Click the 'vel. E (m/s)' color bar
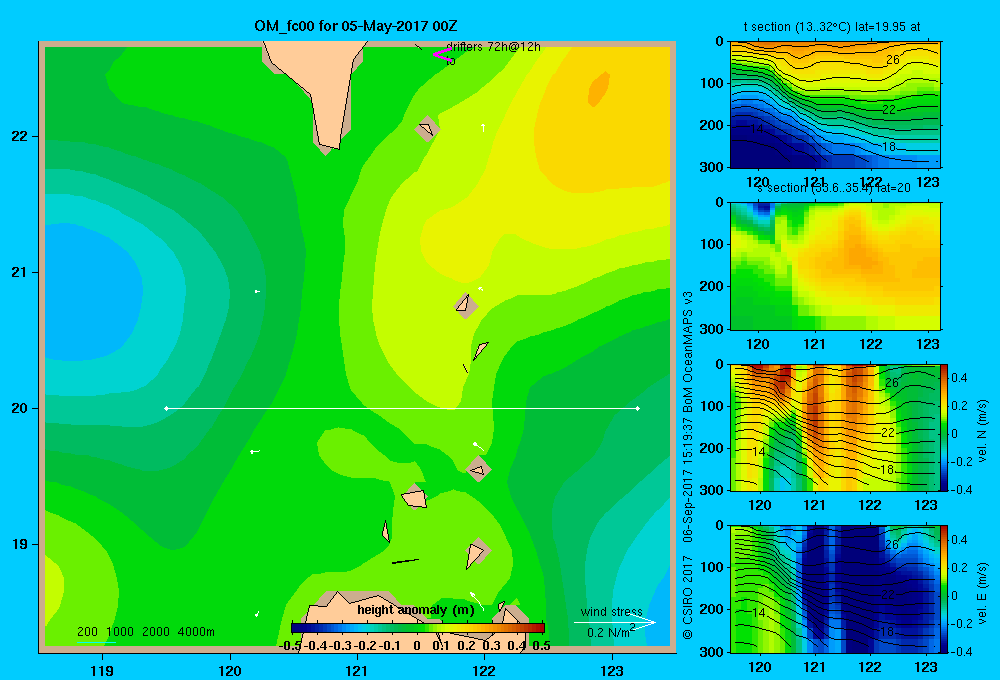 945,589
